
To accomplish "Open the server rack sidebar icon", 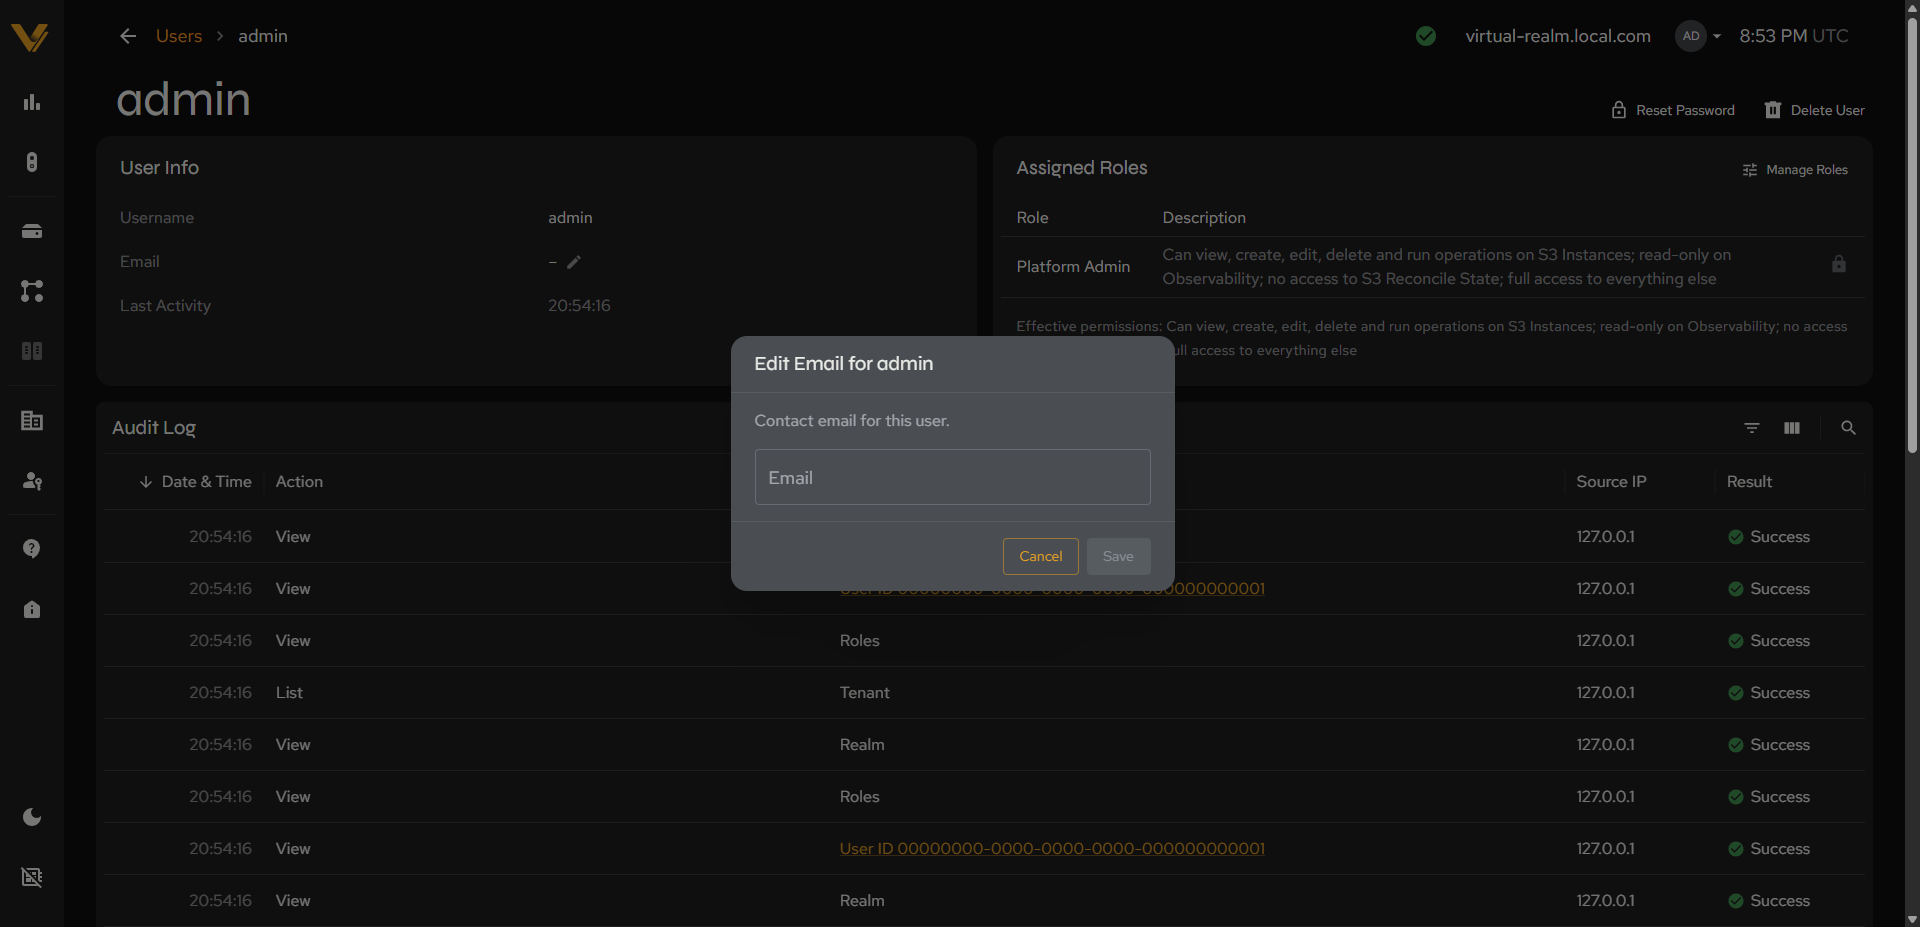I will click(x=32, y=351).
